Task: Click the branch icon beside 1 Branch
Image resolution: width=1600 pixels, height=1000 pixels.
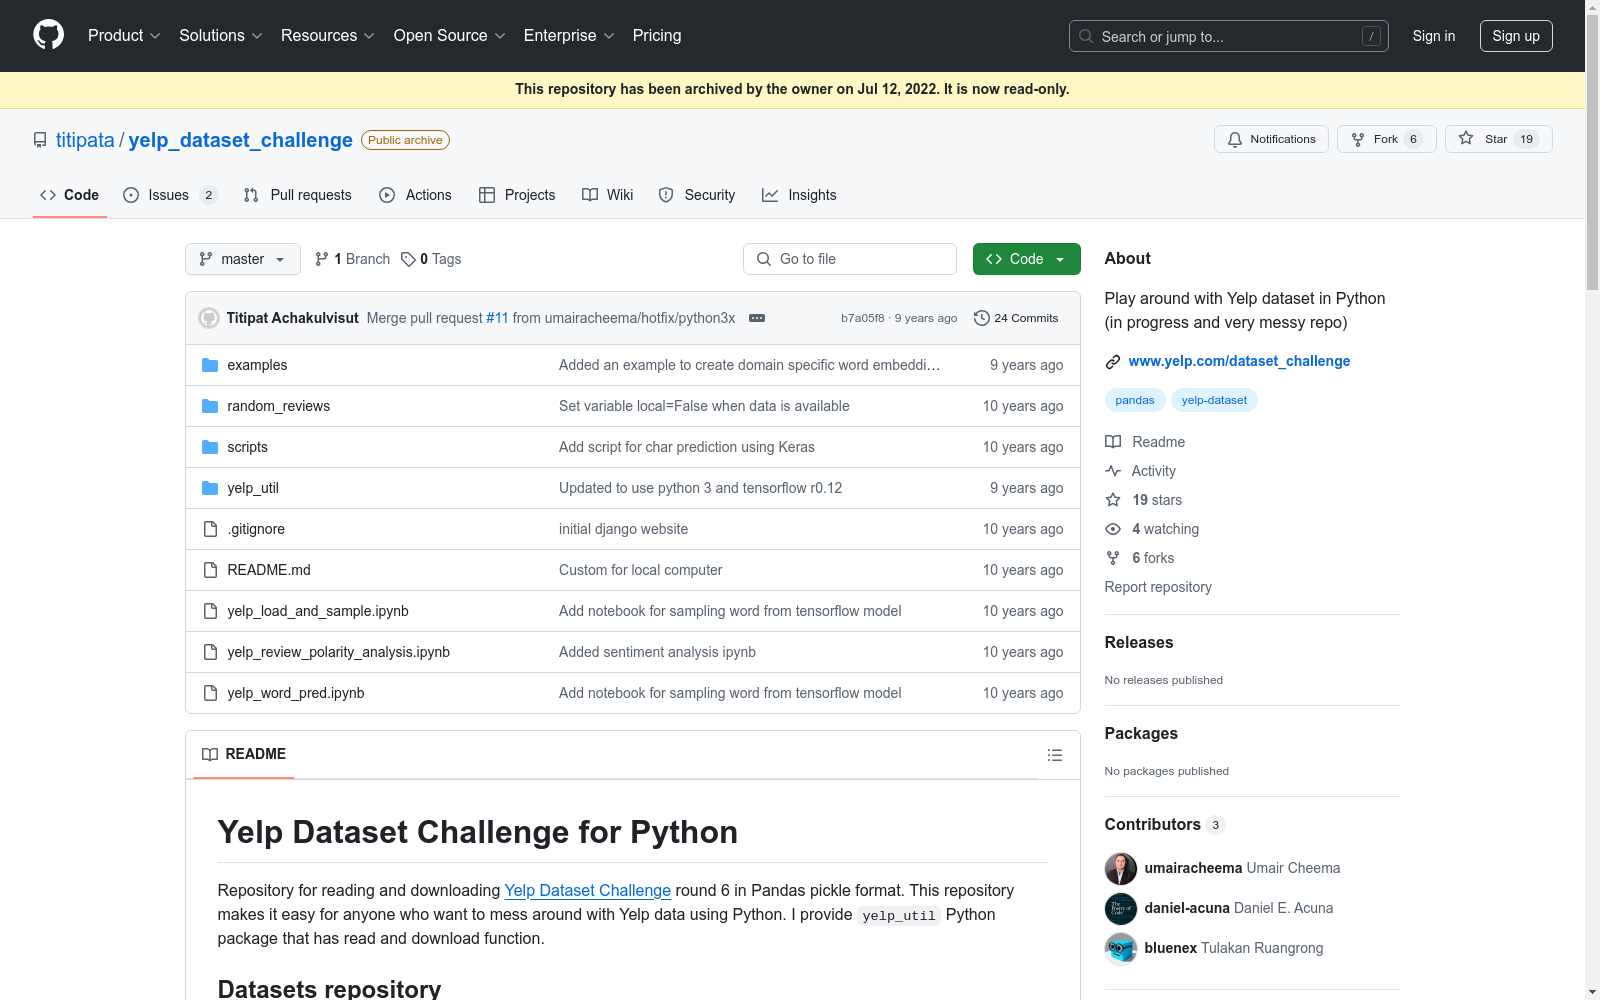Action: [322, 259]
